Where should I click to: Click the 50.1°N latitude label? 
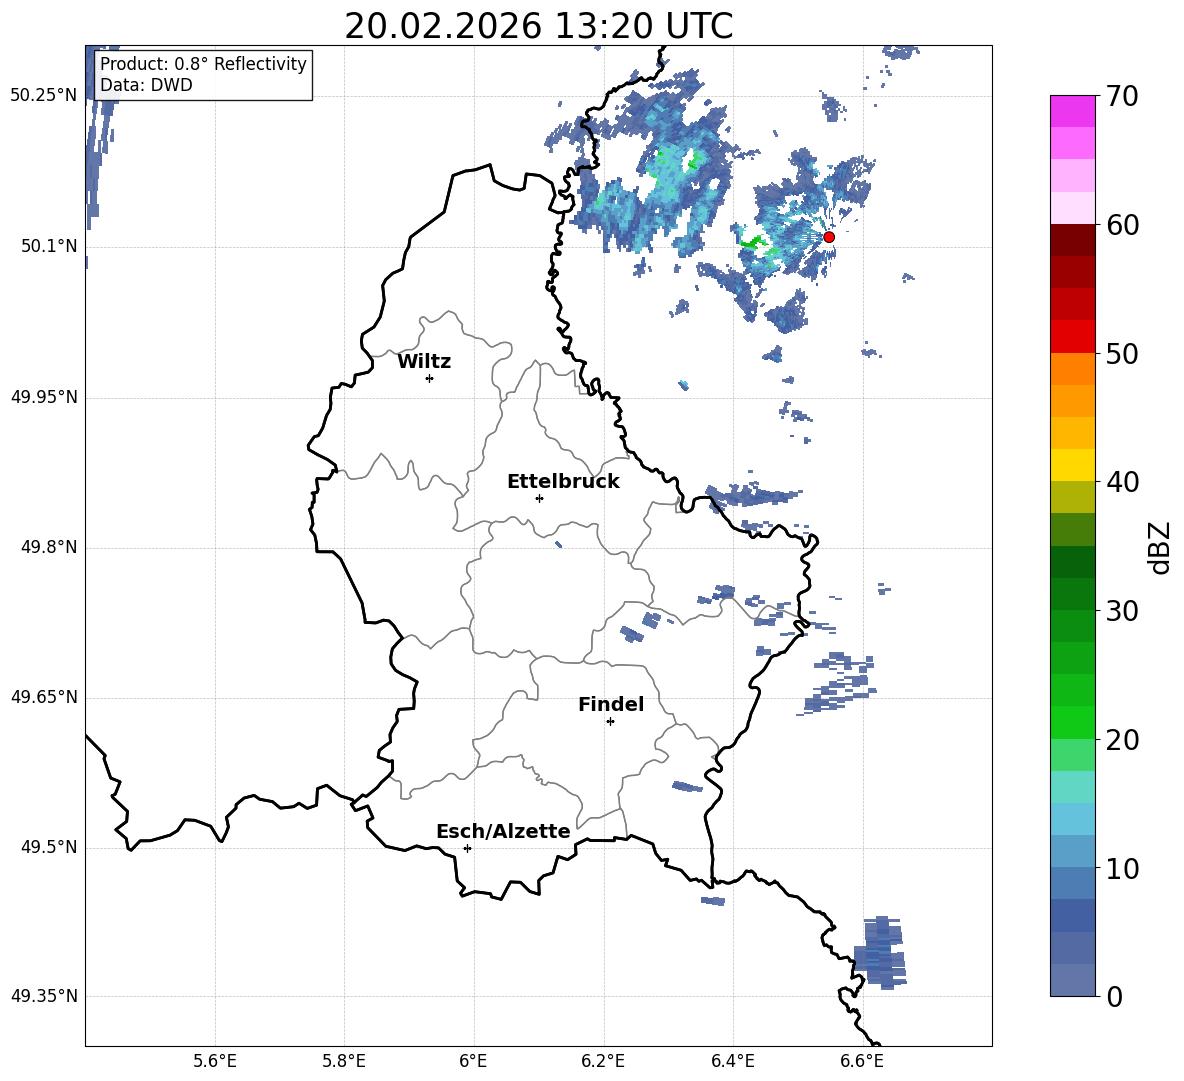pos(49,247)
